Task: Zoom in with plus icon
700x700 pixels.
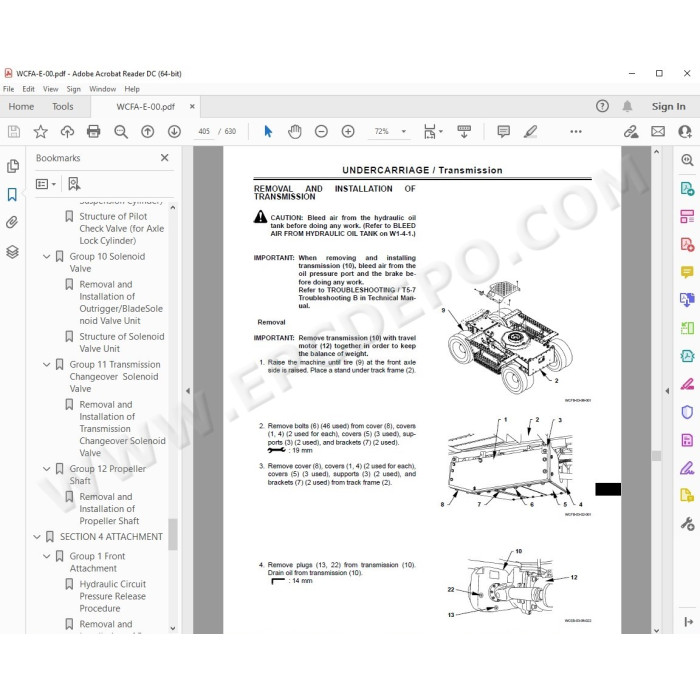Action: [348, 131]
